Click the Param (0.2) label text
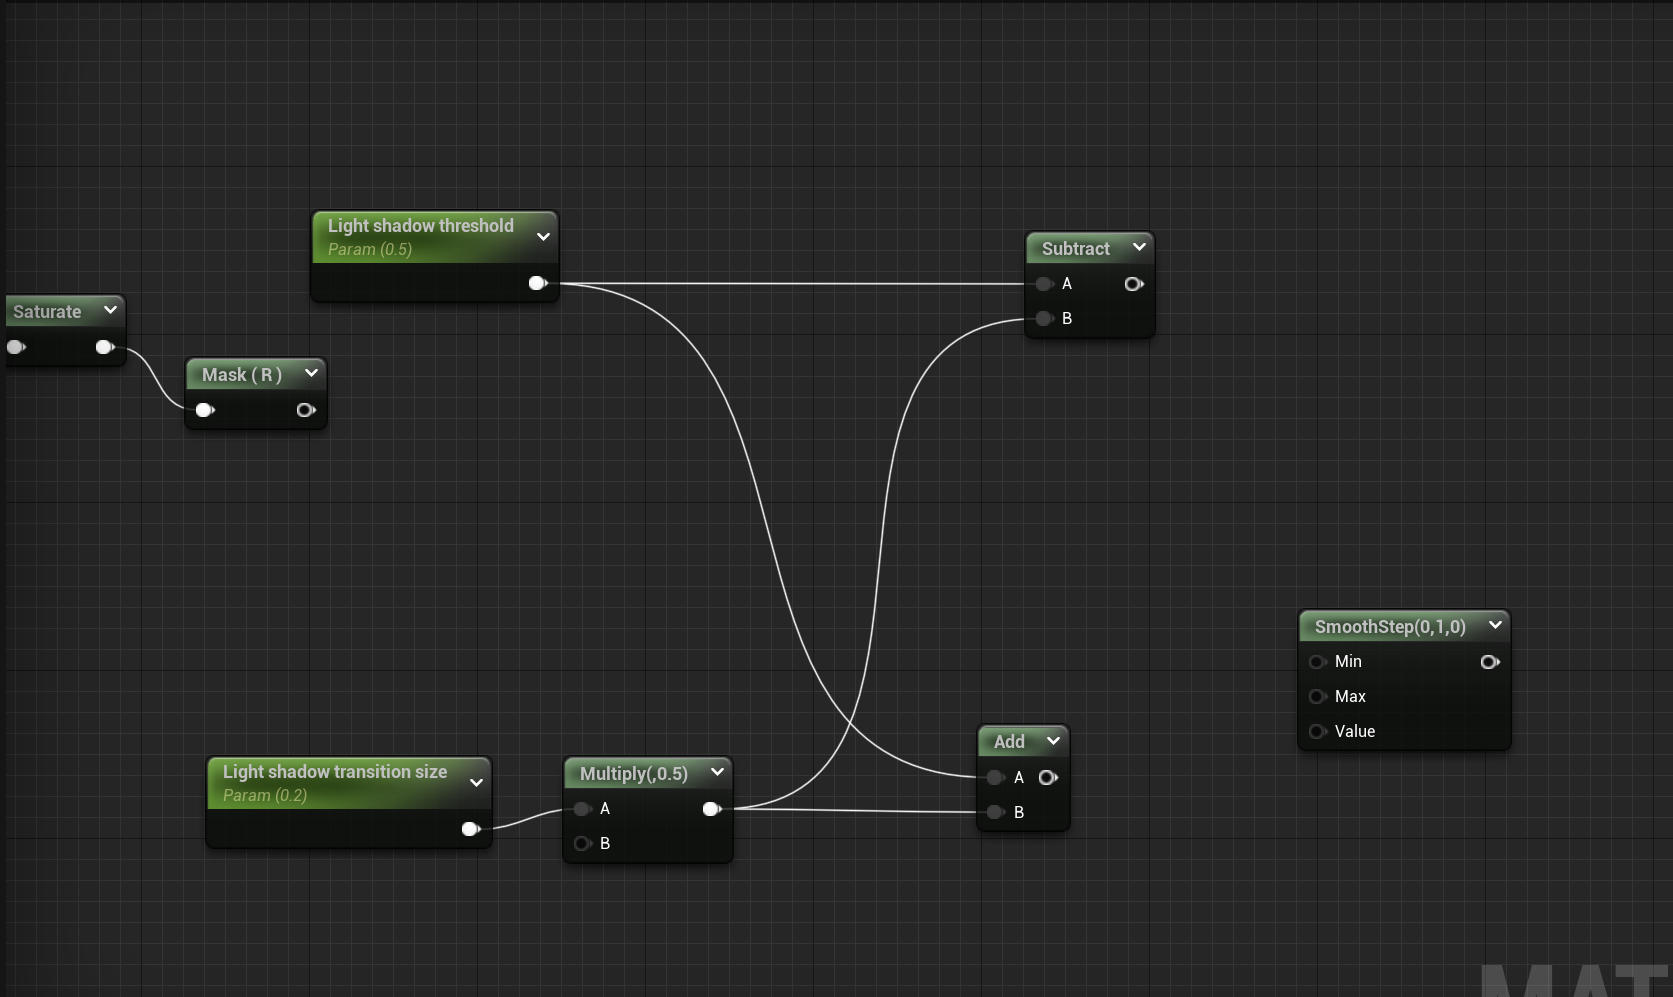 (265, 796)
